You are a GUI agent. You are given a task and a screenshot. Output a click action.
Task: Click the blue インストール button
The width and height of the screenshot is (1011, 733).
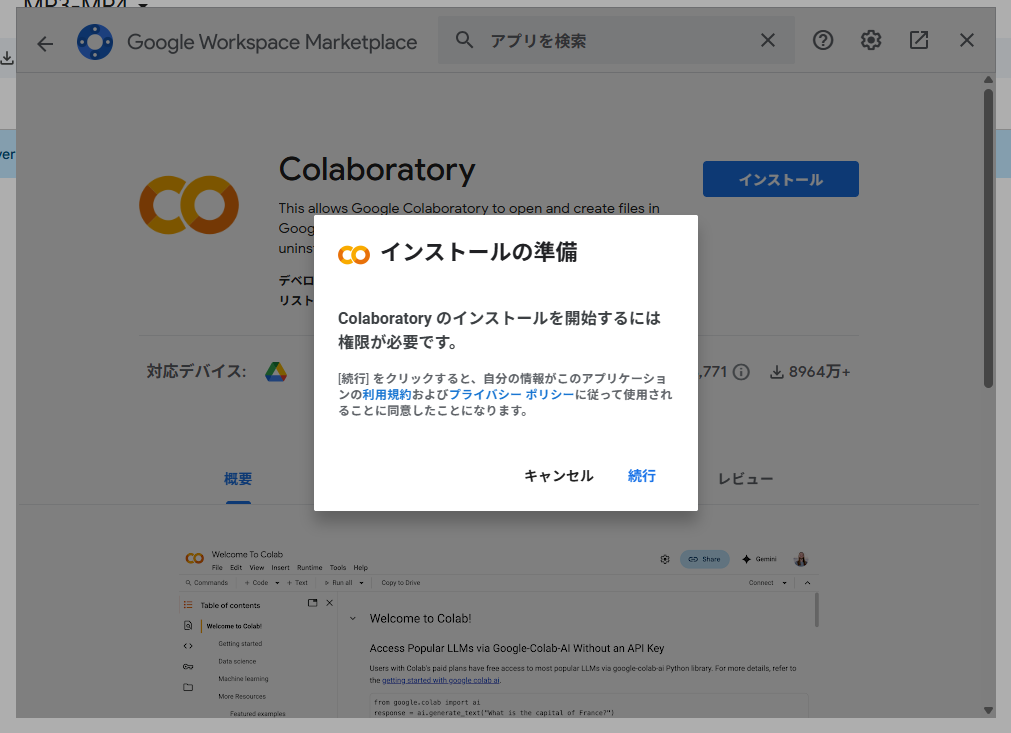781,179
